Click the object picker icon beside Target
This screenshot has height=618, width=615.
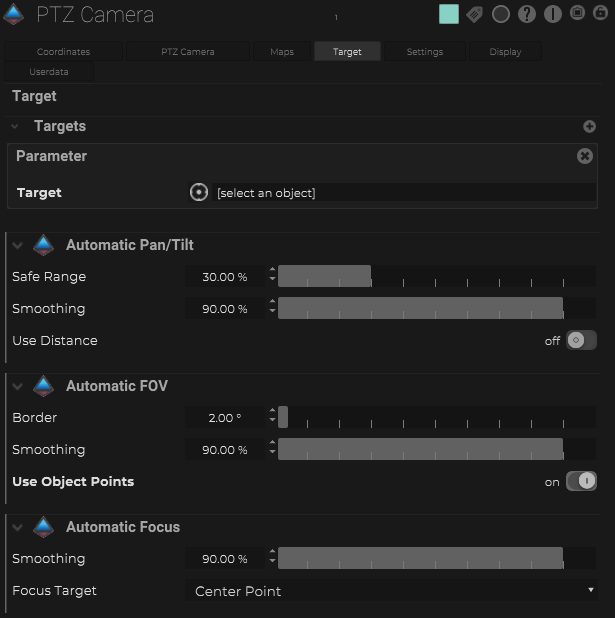(x=199, y=192)
